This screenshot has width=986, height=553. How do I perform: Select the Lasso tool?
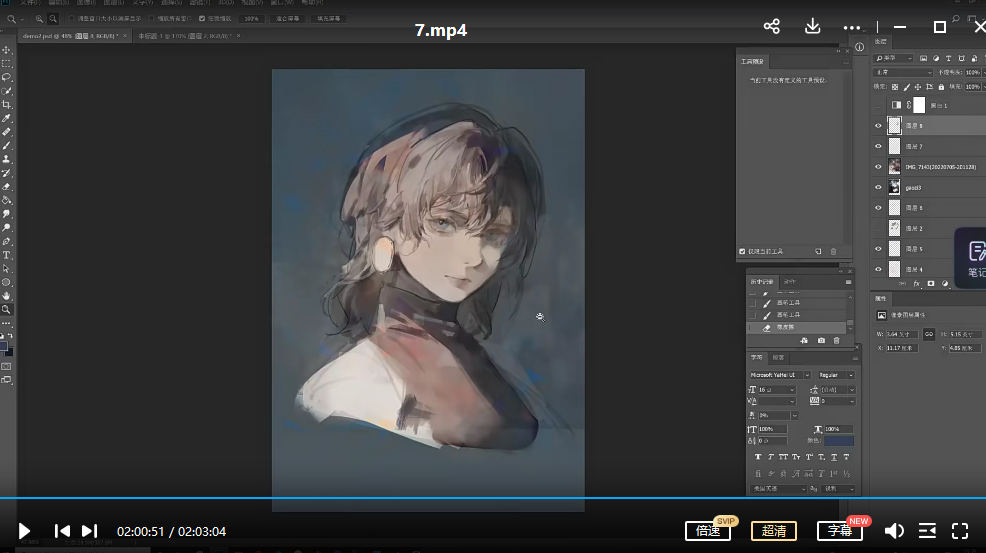(x=7, y=77)
